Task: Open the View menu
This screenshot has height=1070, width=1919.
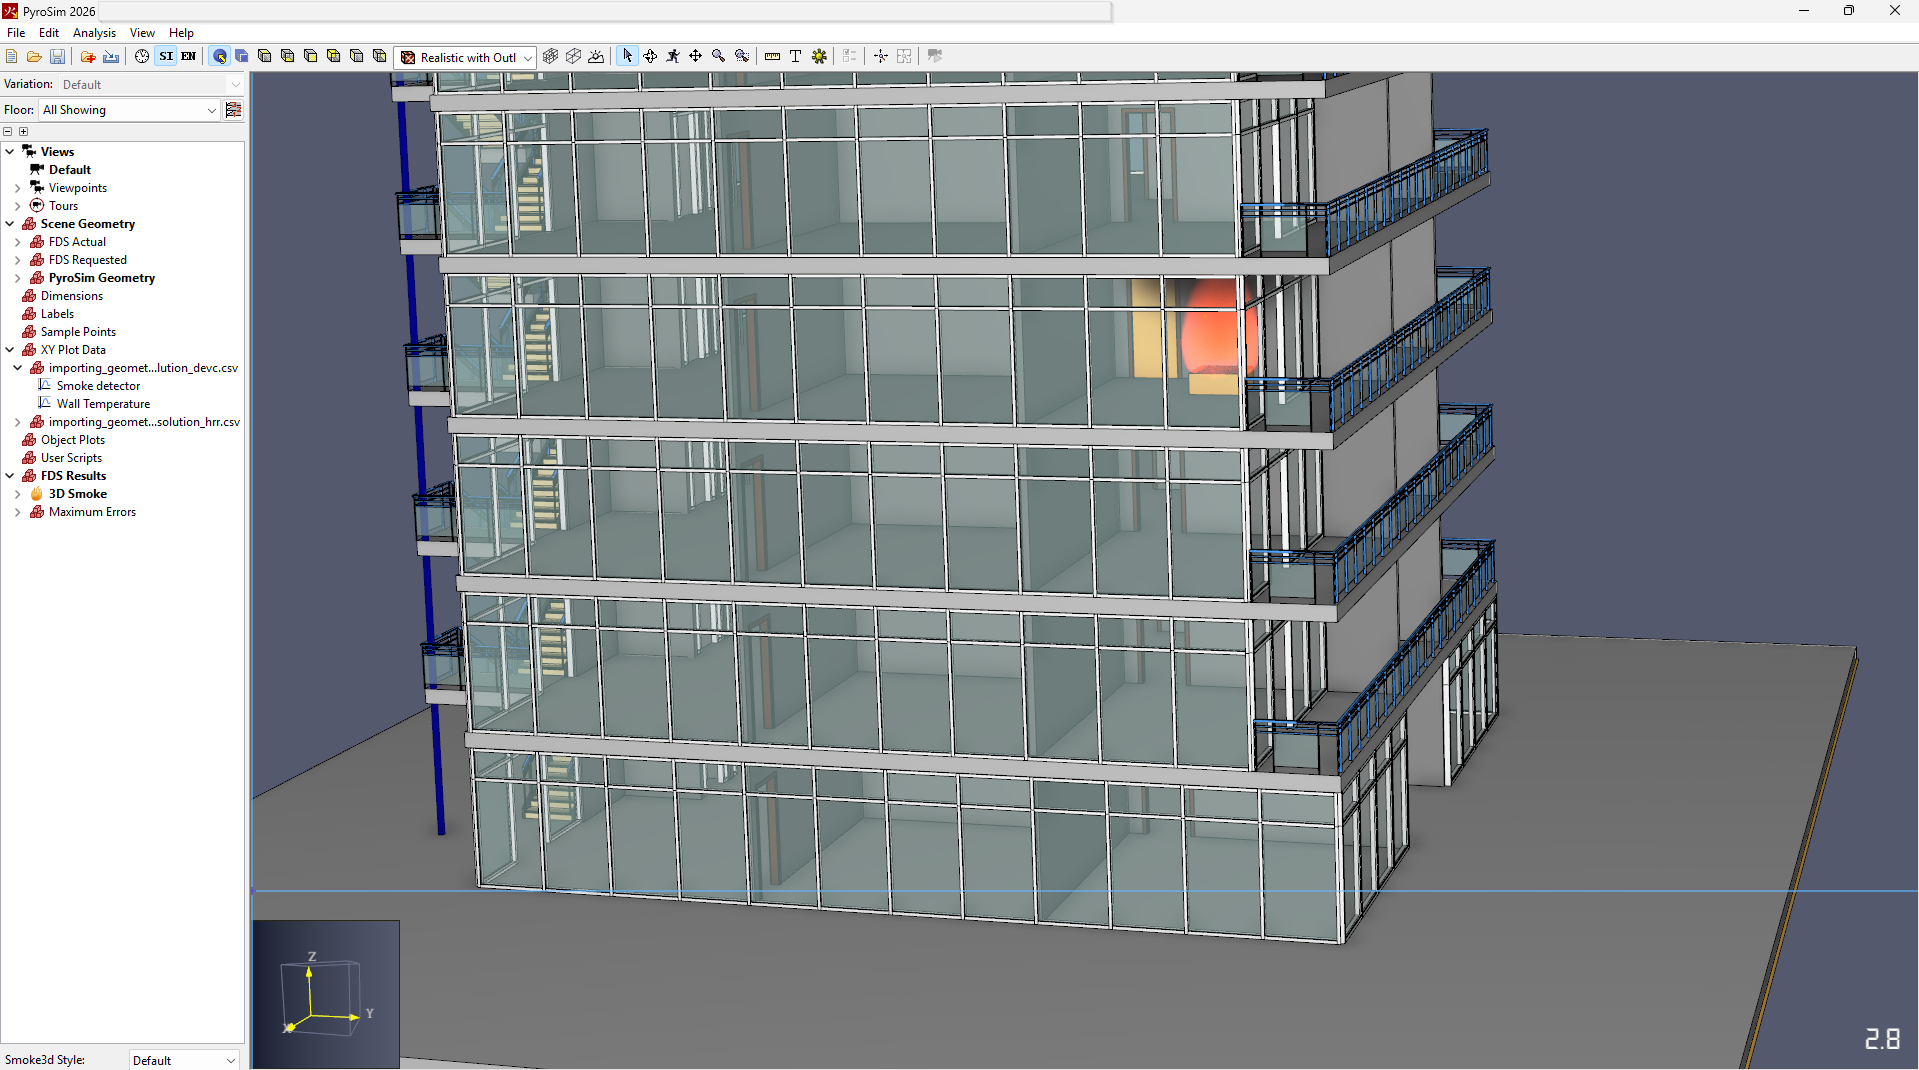Action: (142, 33)
